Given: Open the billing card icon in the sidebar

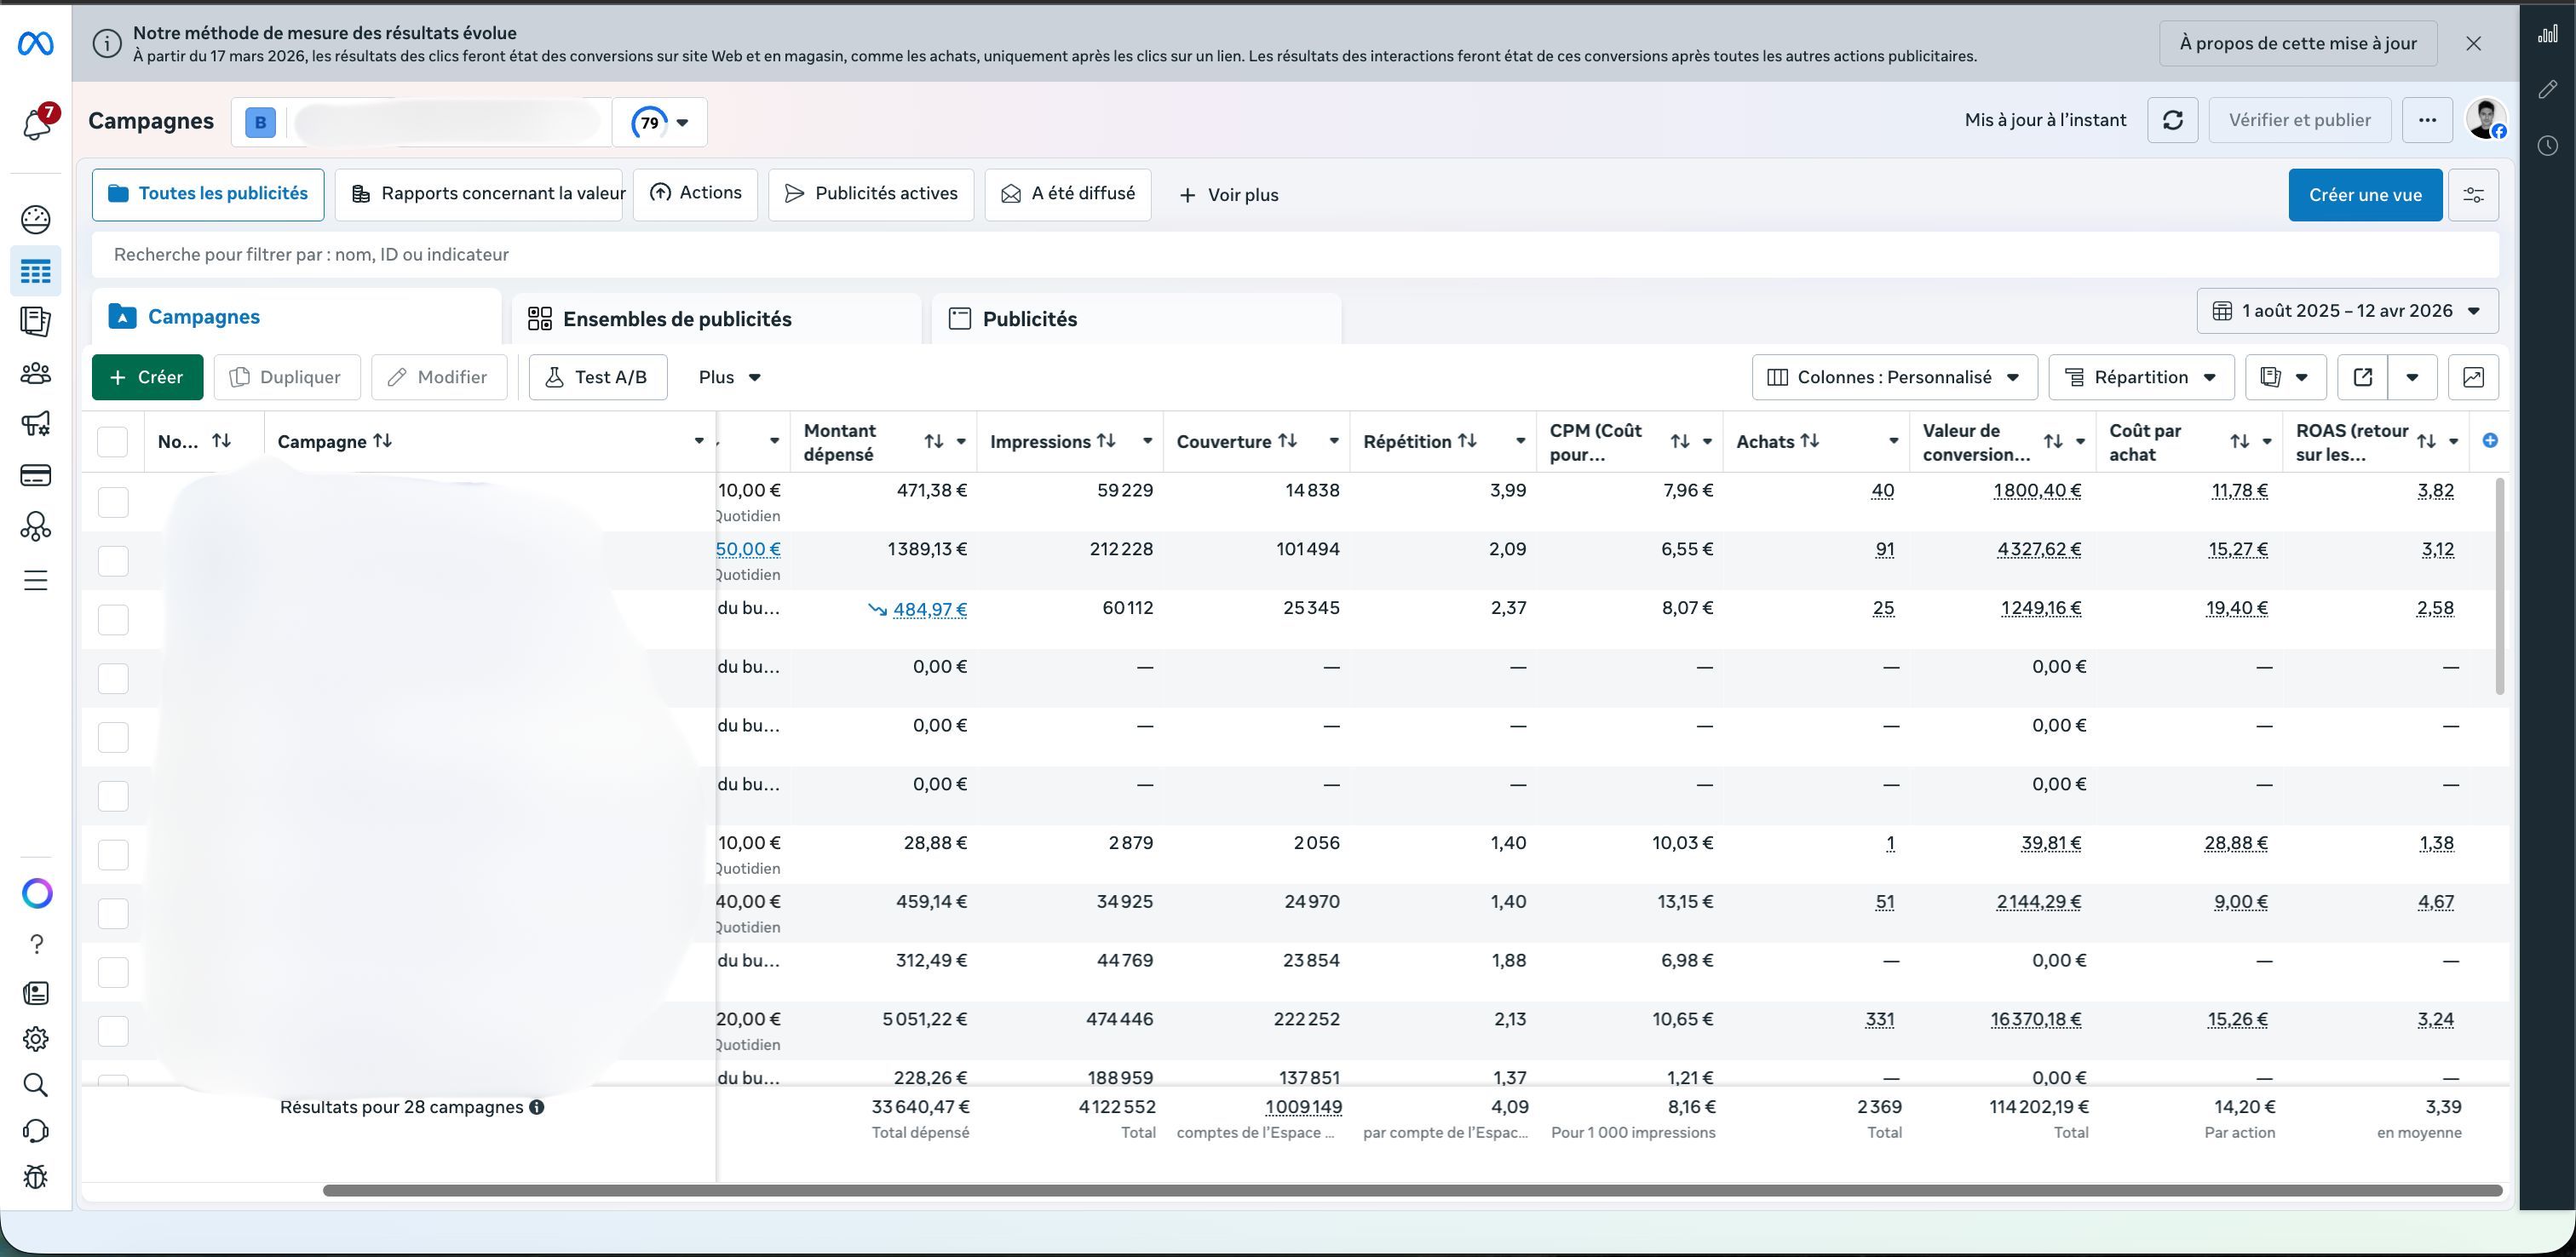Looking at the screenshot, I should [36, 476].
